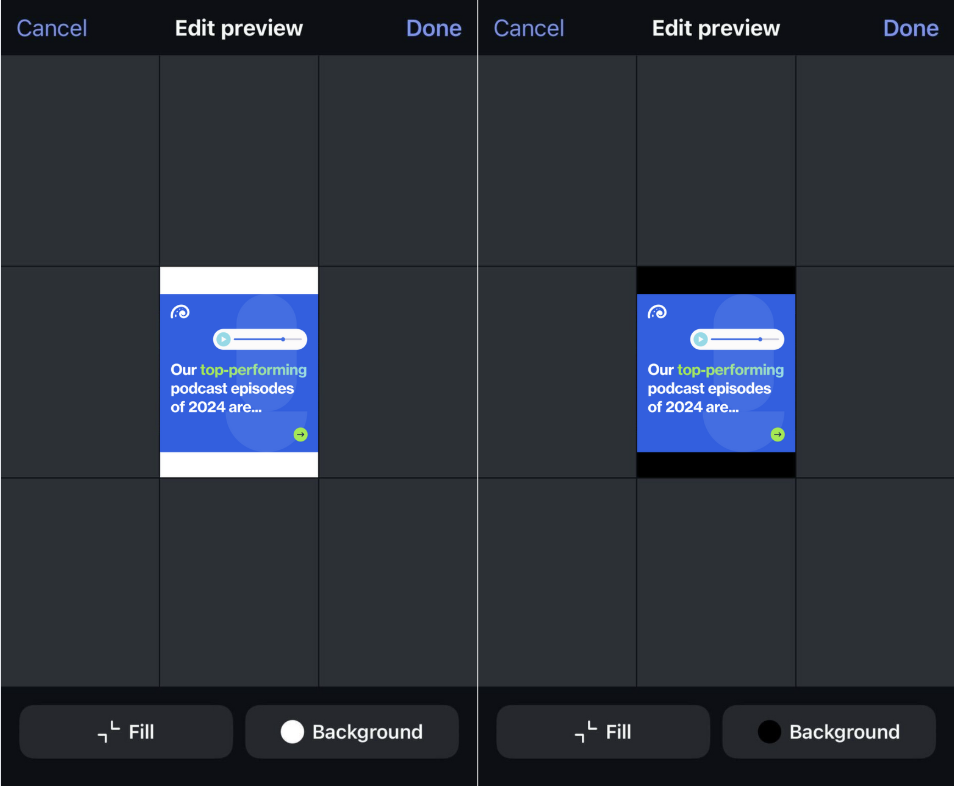Viewport: 954px width, 786px height.
Task: Click an empty grid cell beside the post
Action: pyautogui.click(x=80, y=370)
